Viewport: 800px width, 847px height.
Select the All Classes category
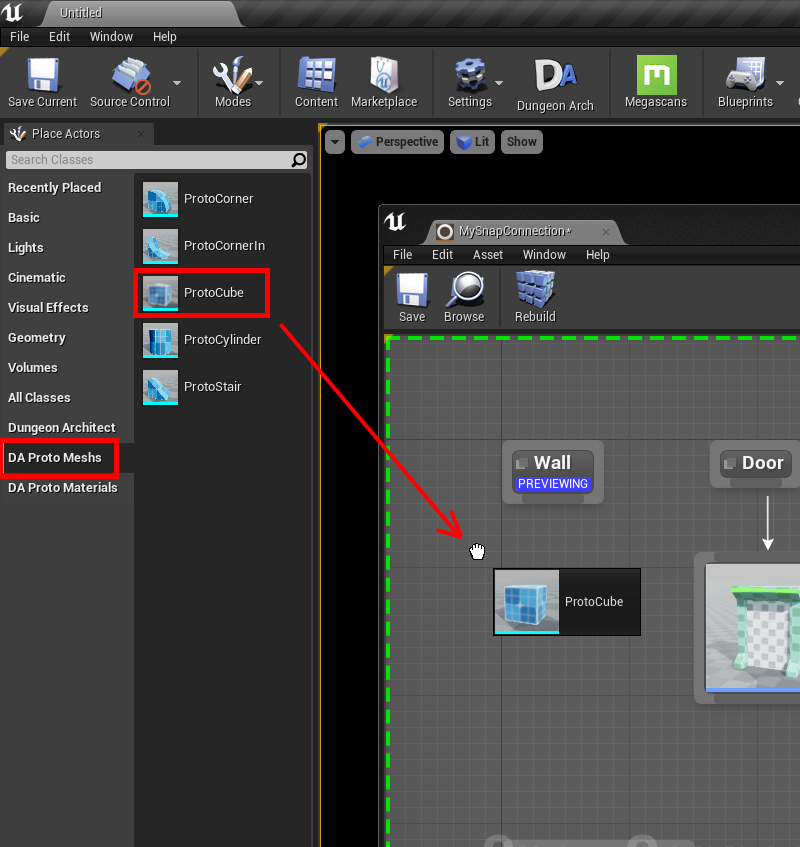click(39, 398)
